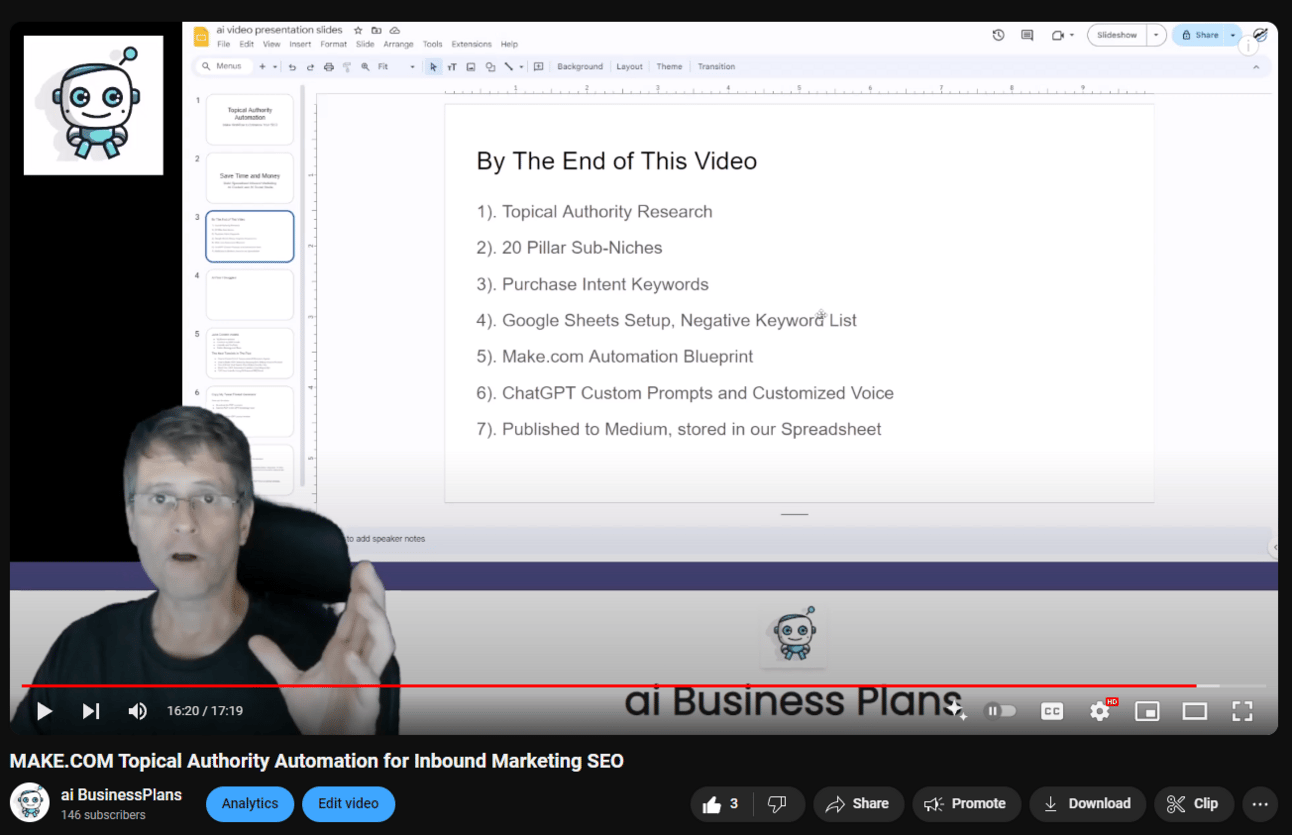Open the Transition panel

(x=716, y=67)
